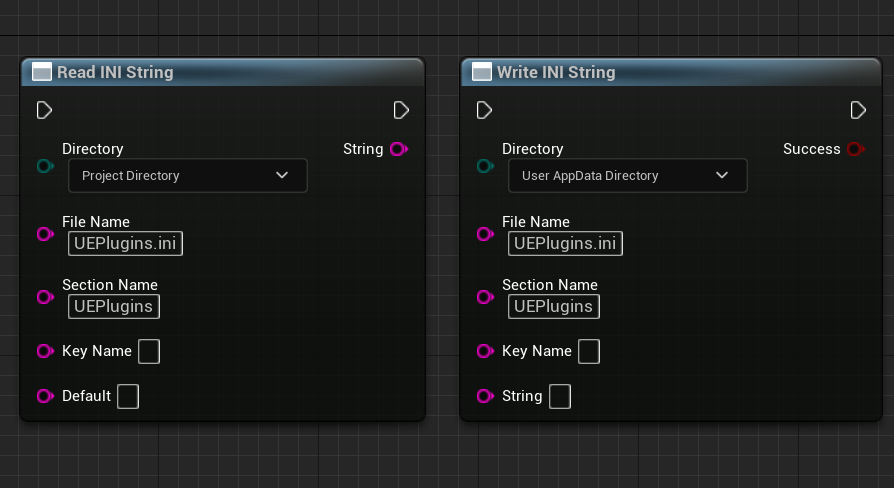This screenshot has width=894, height=488.
Task: Click the Success output pin on Write INI String
Action: click(x=856, y=149)
